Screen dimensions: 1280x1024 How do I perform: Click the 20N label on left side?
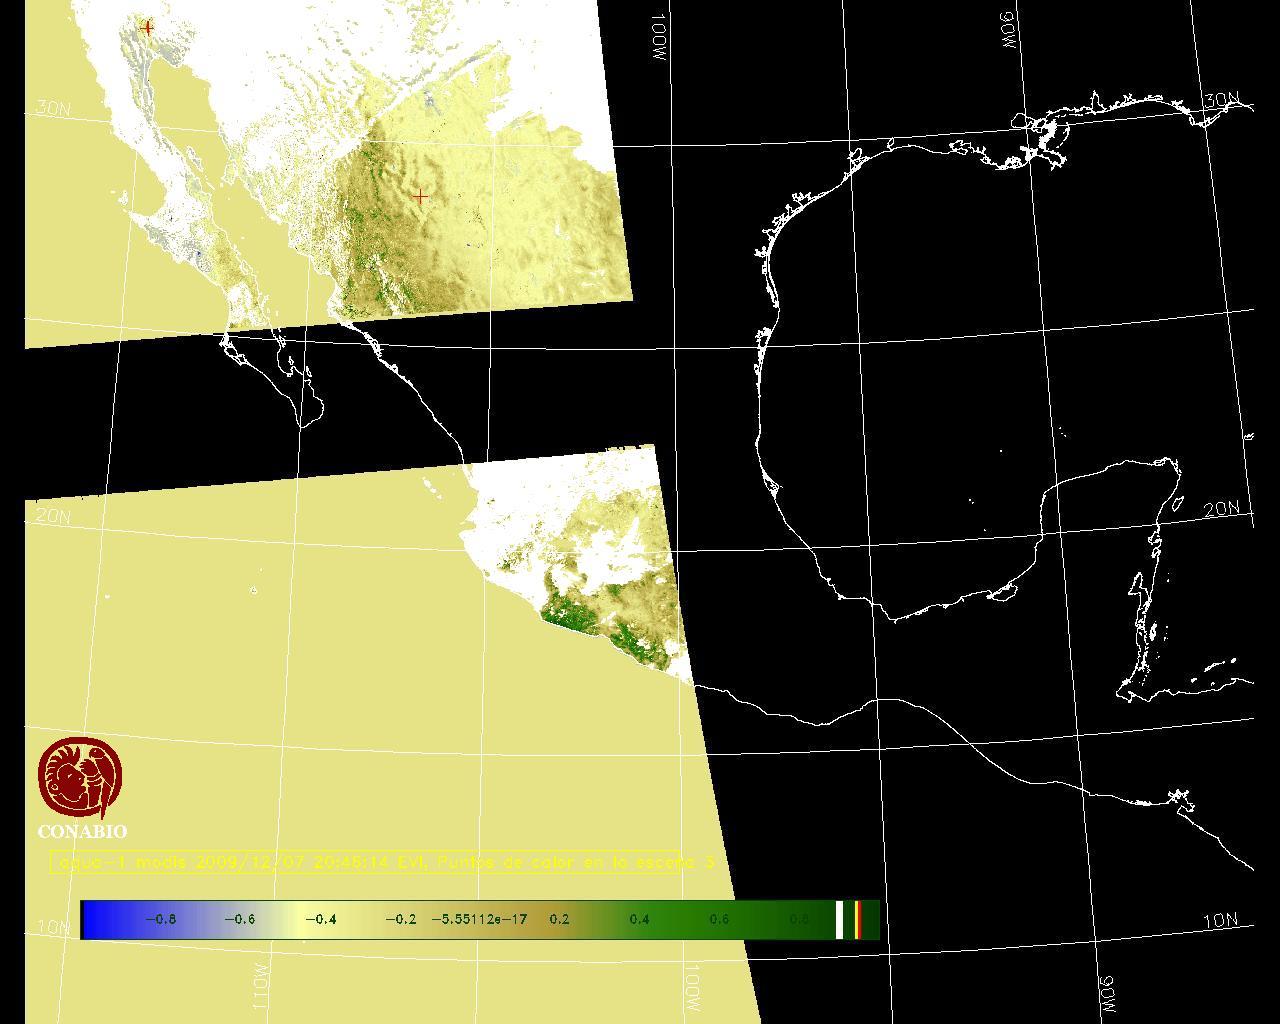click(x=53, y=516)
